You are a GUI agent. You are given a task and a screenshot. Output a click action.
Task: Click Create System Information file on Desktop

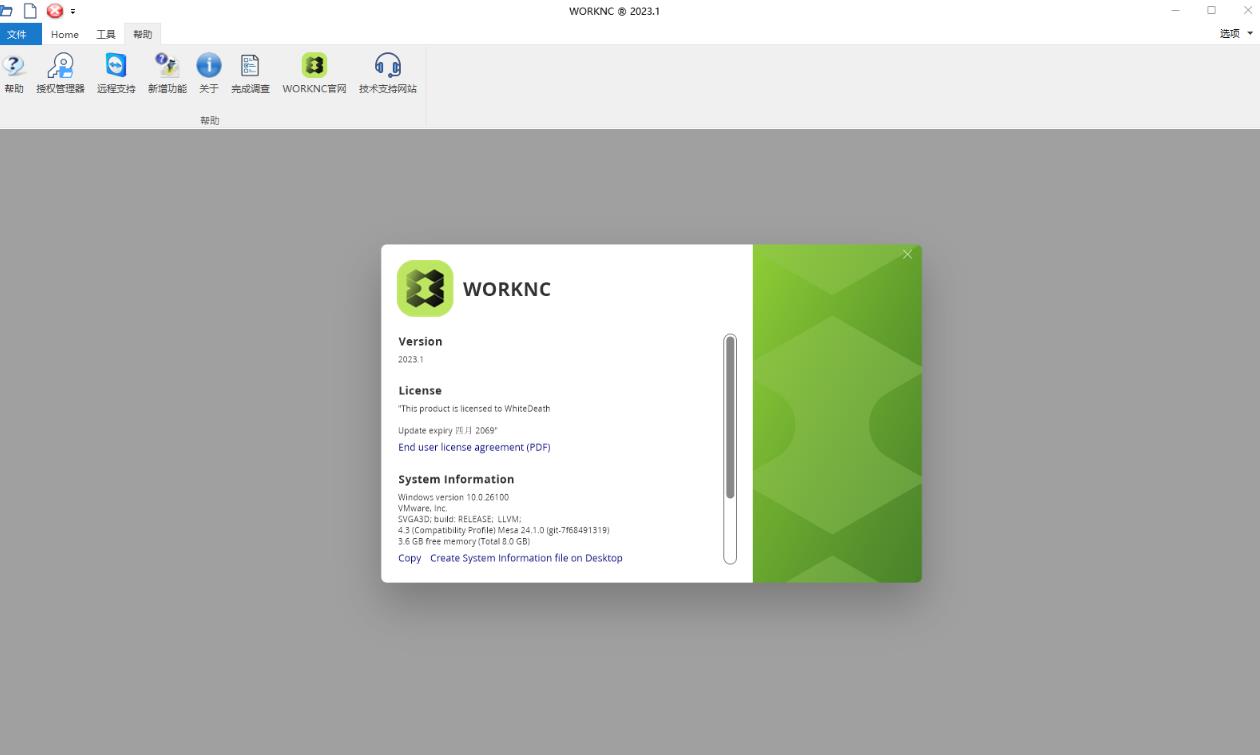coord(526,558)
